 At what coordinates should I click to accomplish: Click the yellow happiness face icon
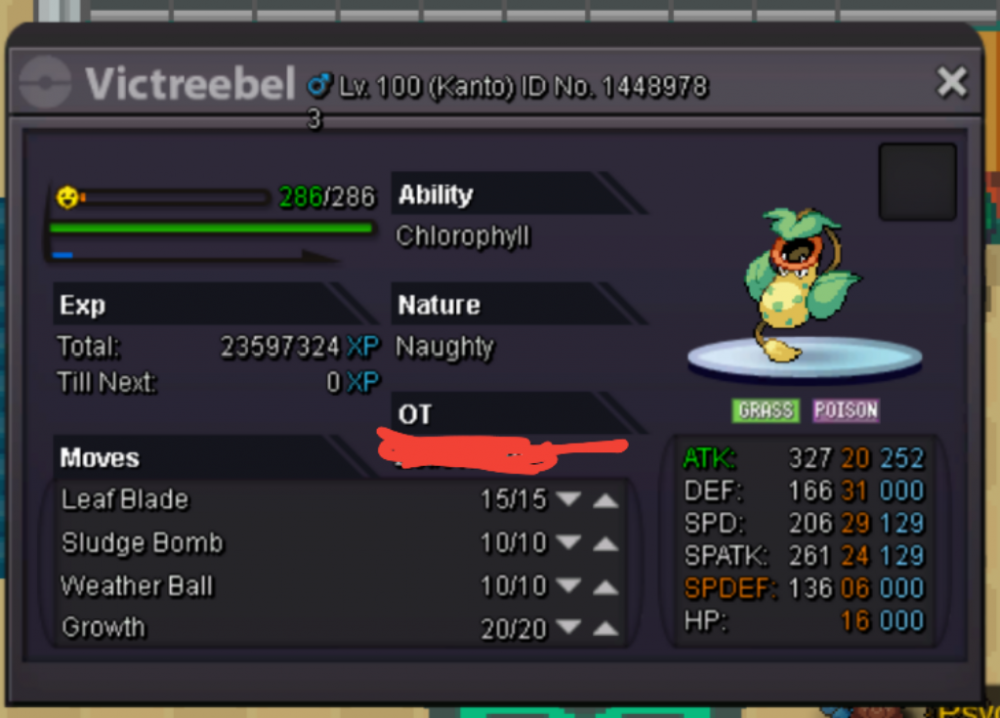click(67, 197)
